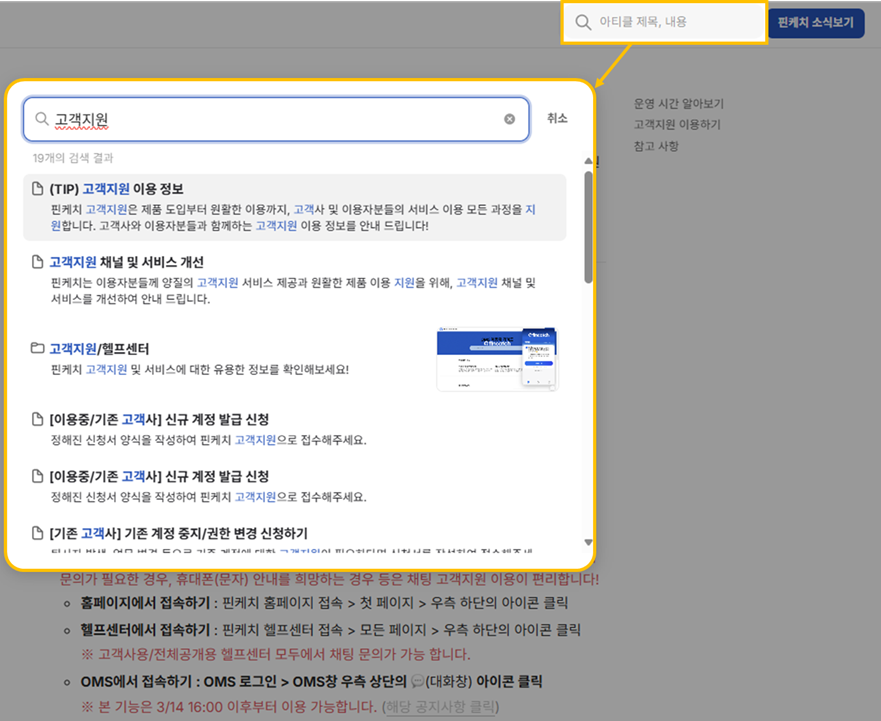Viewport: 881px width, 721px height.
Task: Click the OMS에서 접속하기 bullet text
Action: [x=311, y=682]
